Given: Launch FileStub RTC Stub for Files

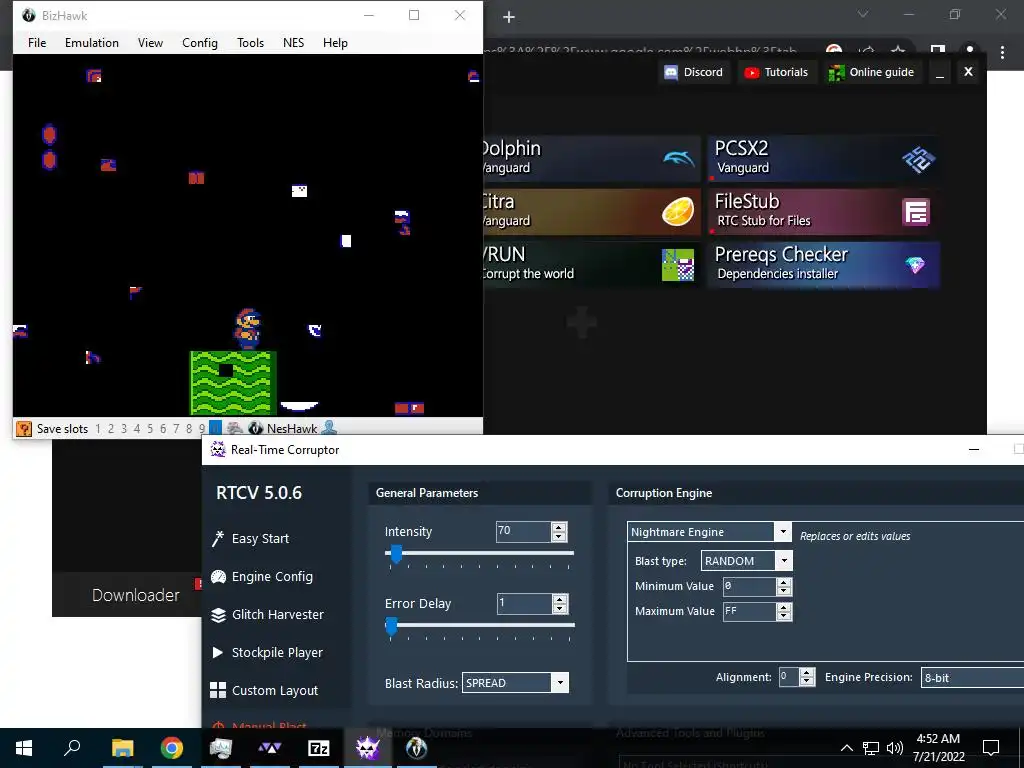Looking at the screenshot, I should point(824,212).
